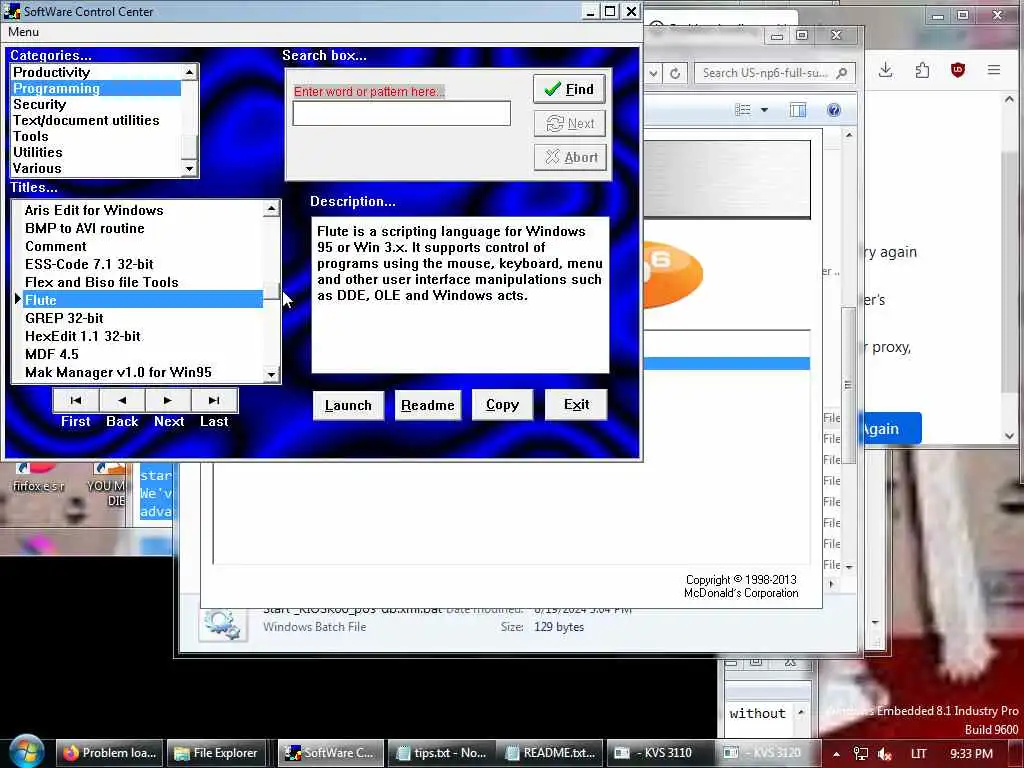Select BMP to AVI routine title

(x=142, y=228)
